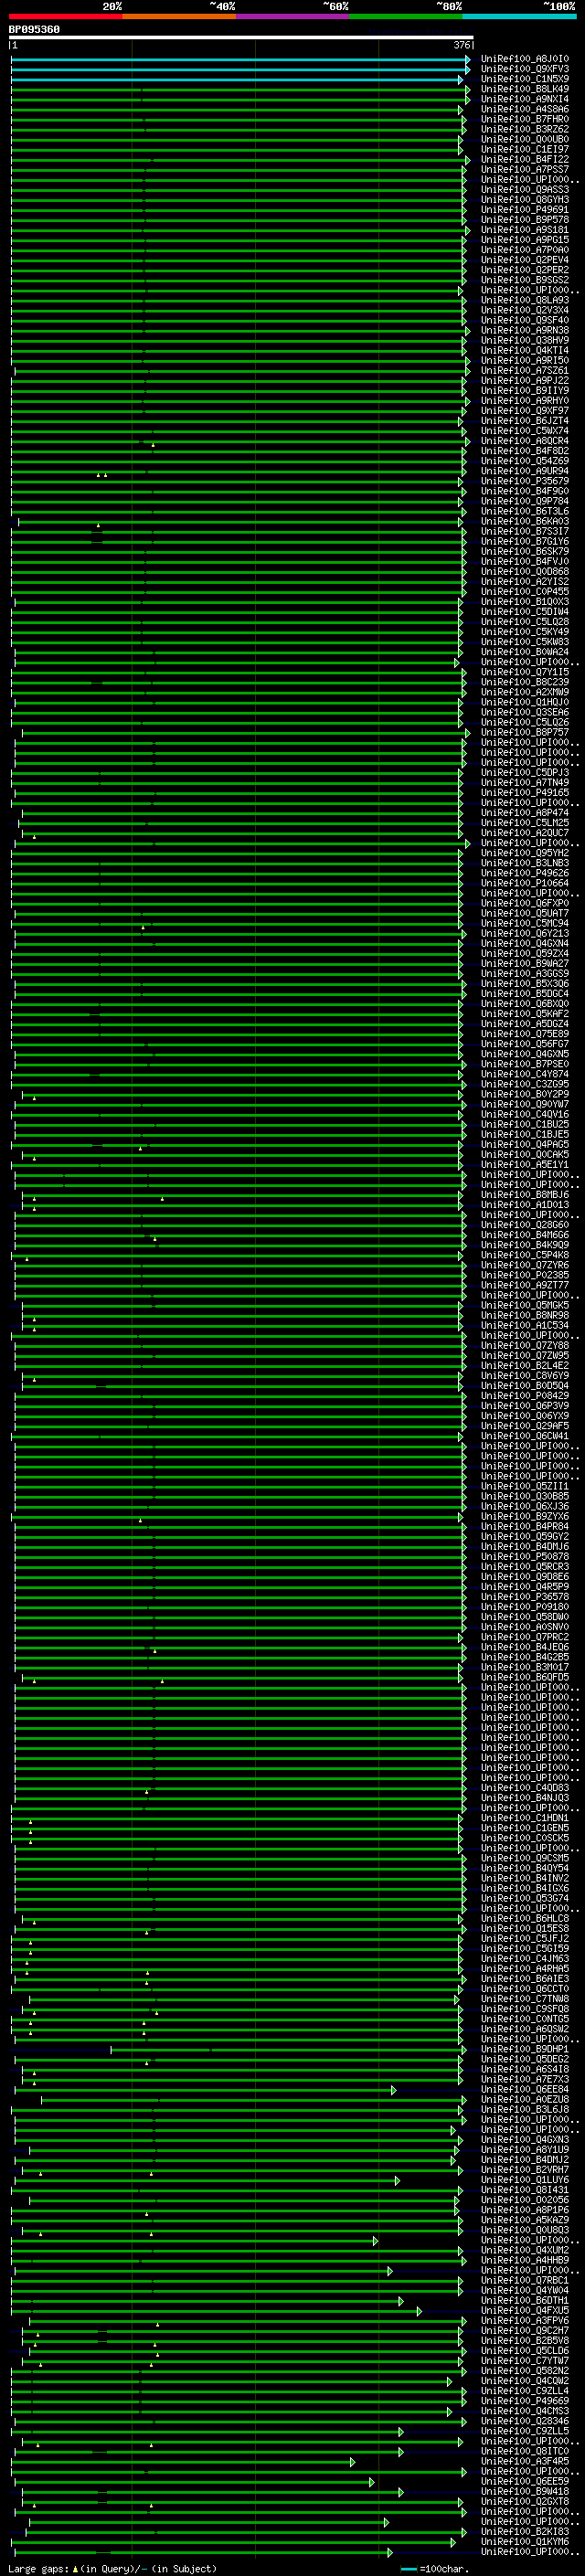This screenshot has height=2576, width=585.
Task: Select hit UniRef100_B7FHR0
Action: [524, 119]
